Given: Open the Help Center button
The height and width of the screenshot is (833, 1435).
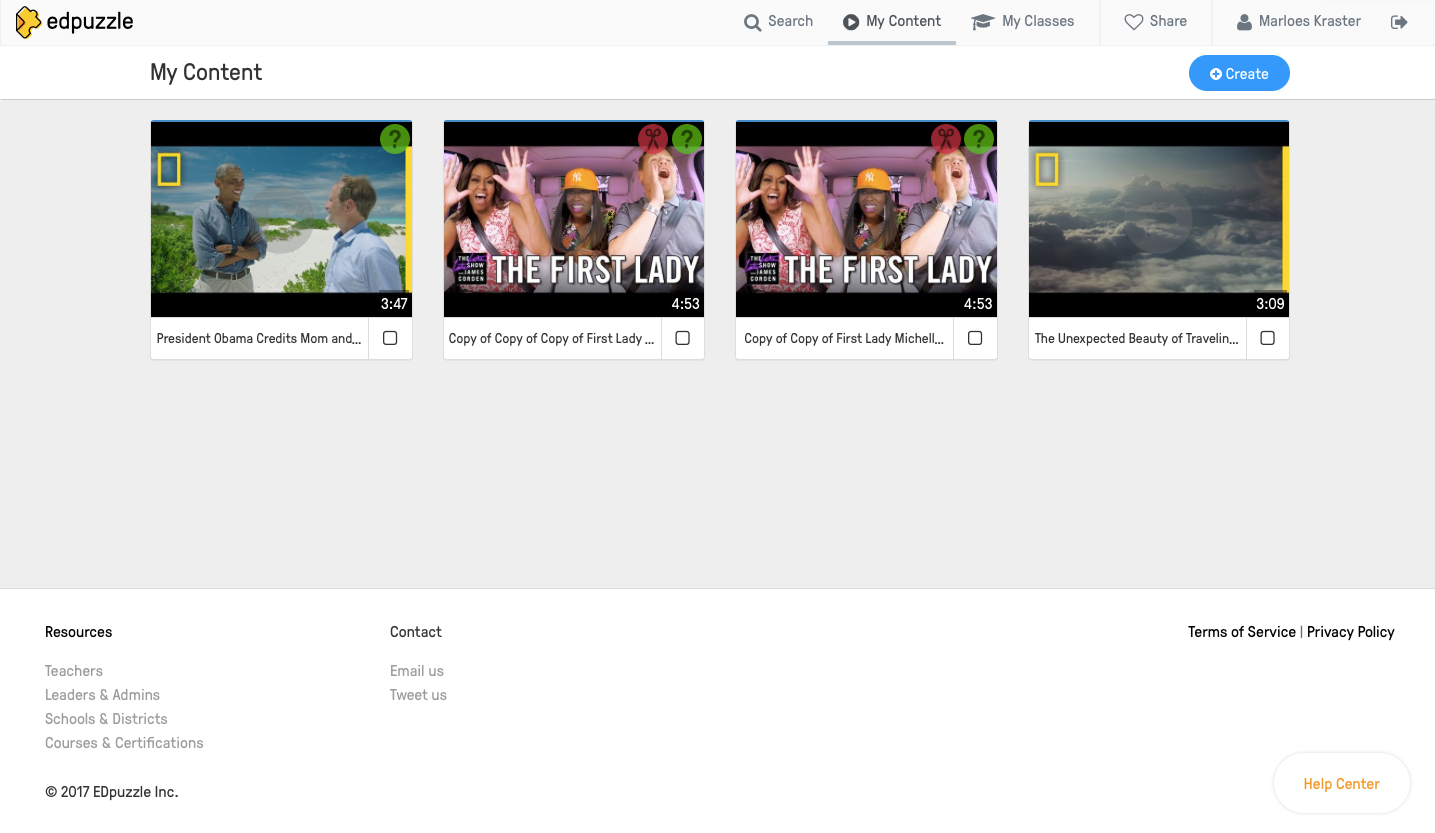Looking at the screenshot, I should (1342, 784).
